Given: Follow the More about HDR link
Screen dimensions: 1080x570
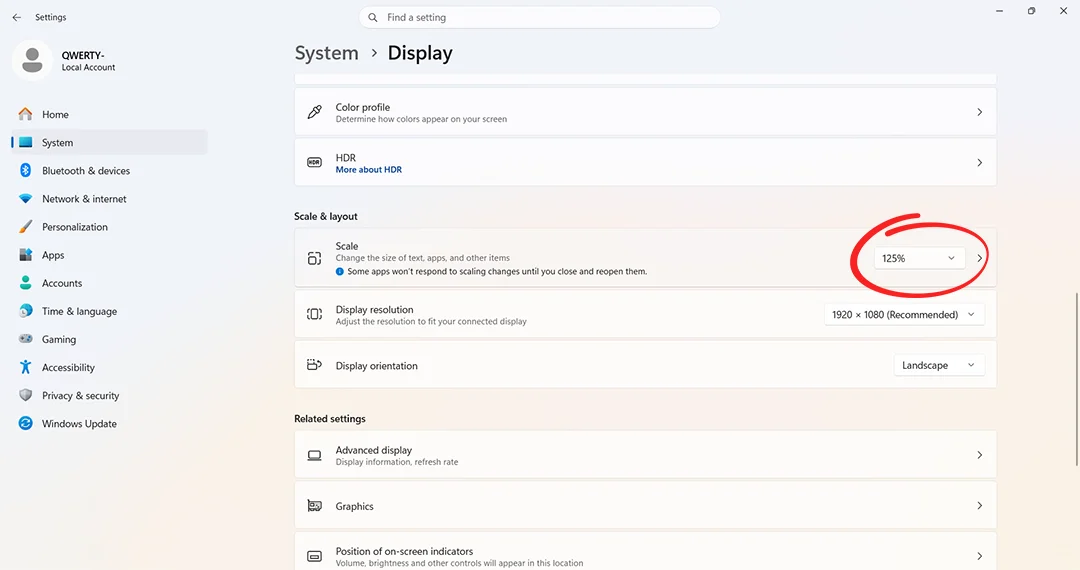Looking at the screenshot, I should (x=368, y=169).
